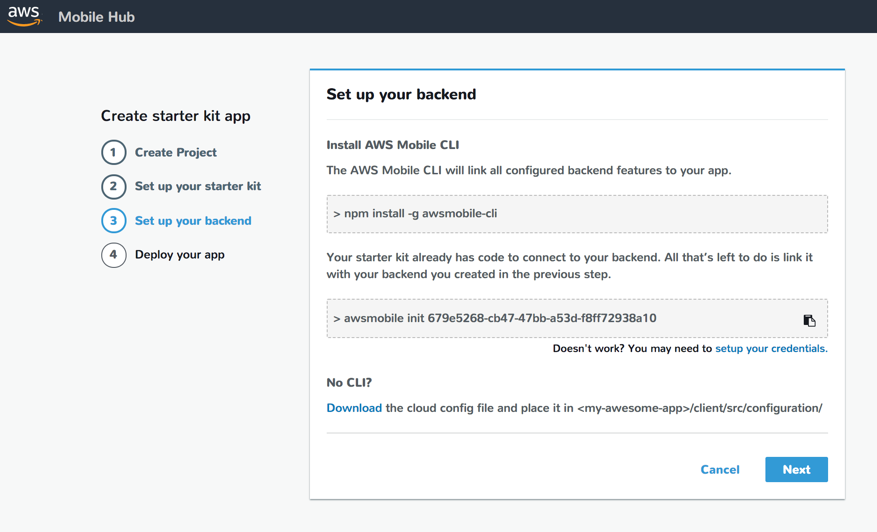877x532 pixels.
Task: Click the Install AWS Mobile CLI subheading
Action: [x=393, y=145]
